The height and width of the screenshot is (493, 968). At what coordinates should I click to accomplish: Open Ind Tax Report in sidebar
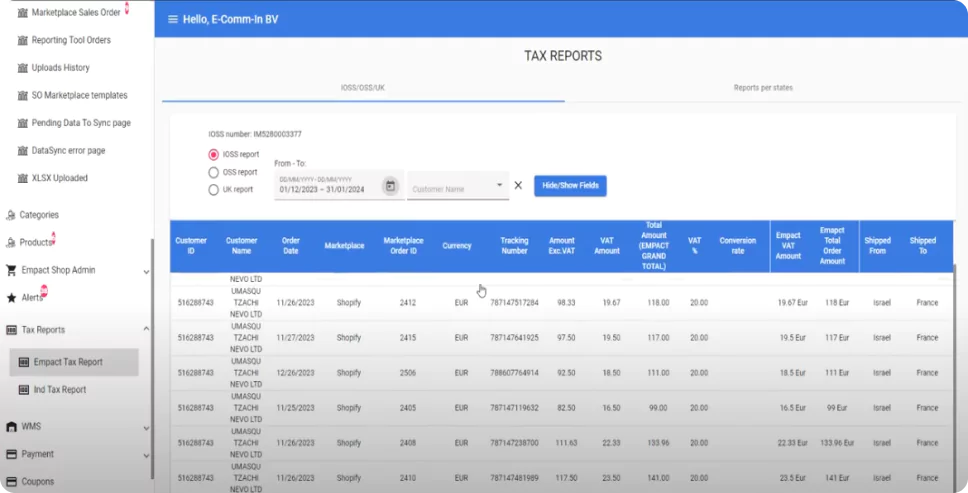(x=59, y=390)
